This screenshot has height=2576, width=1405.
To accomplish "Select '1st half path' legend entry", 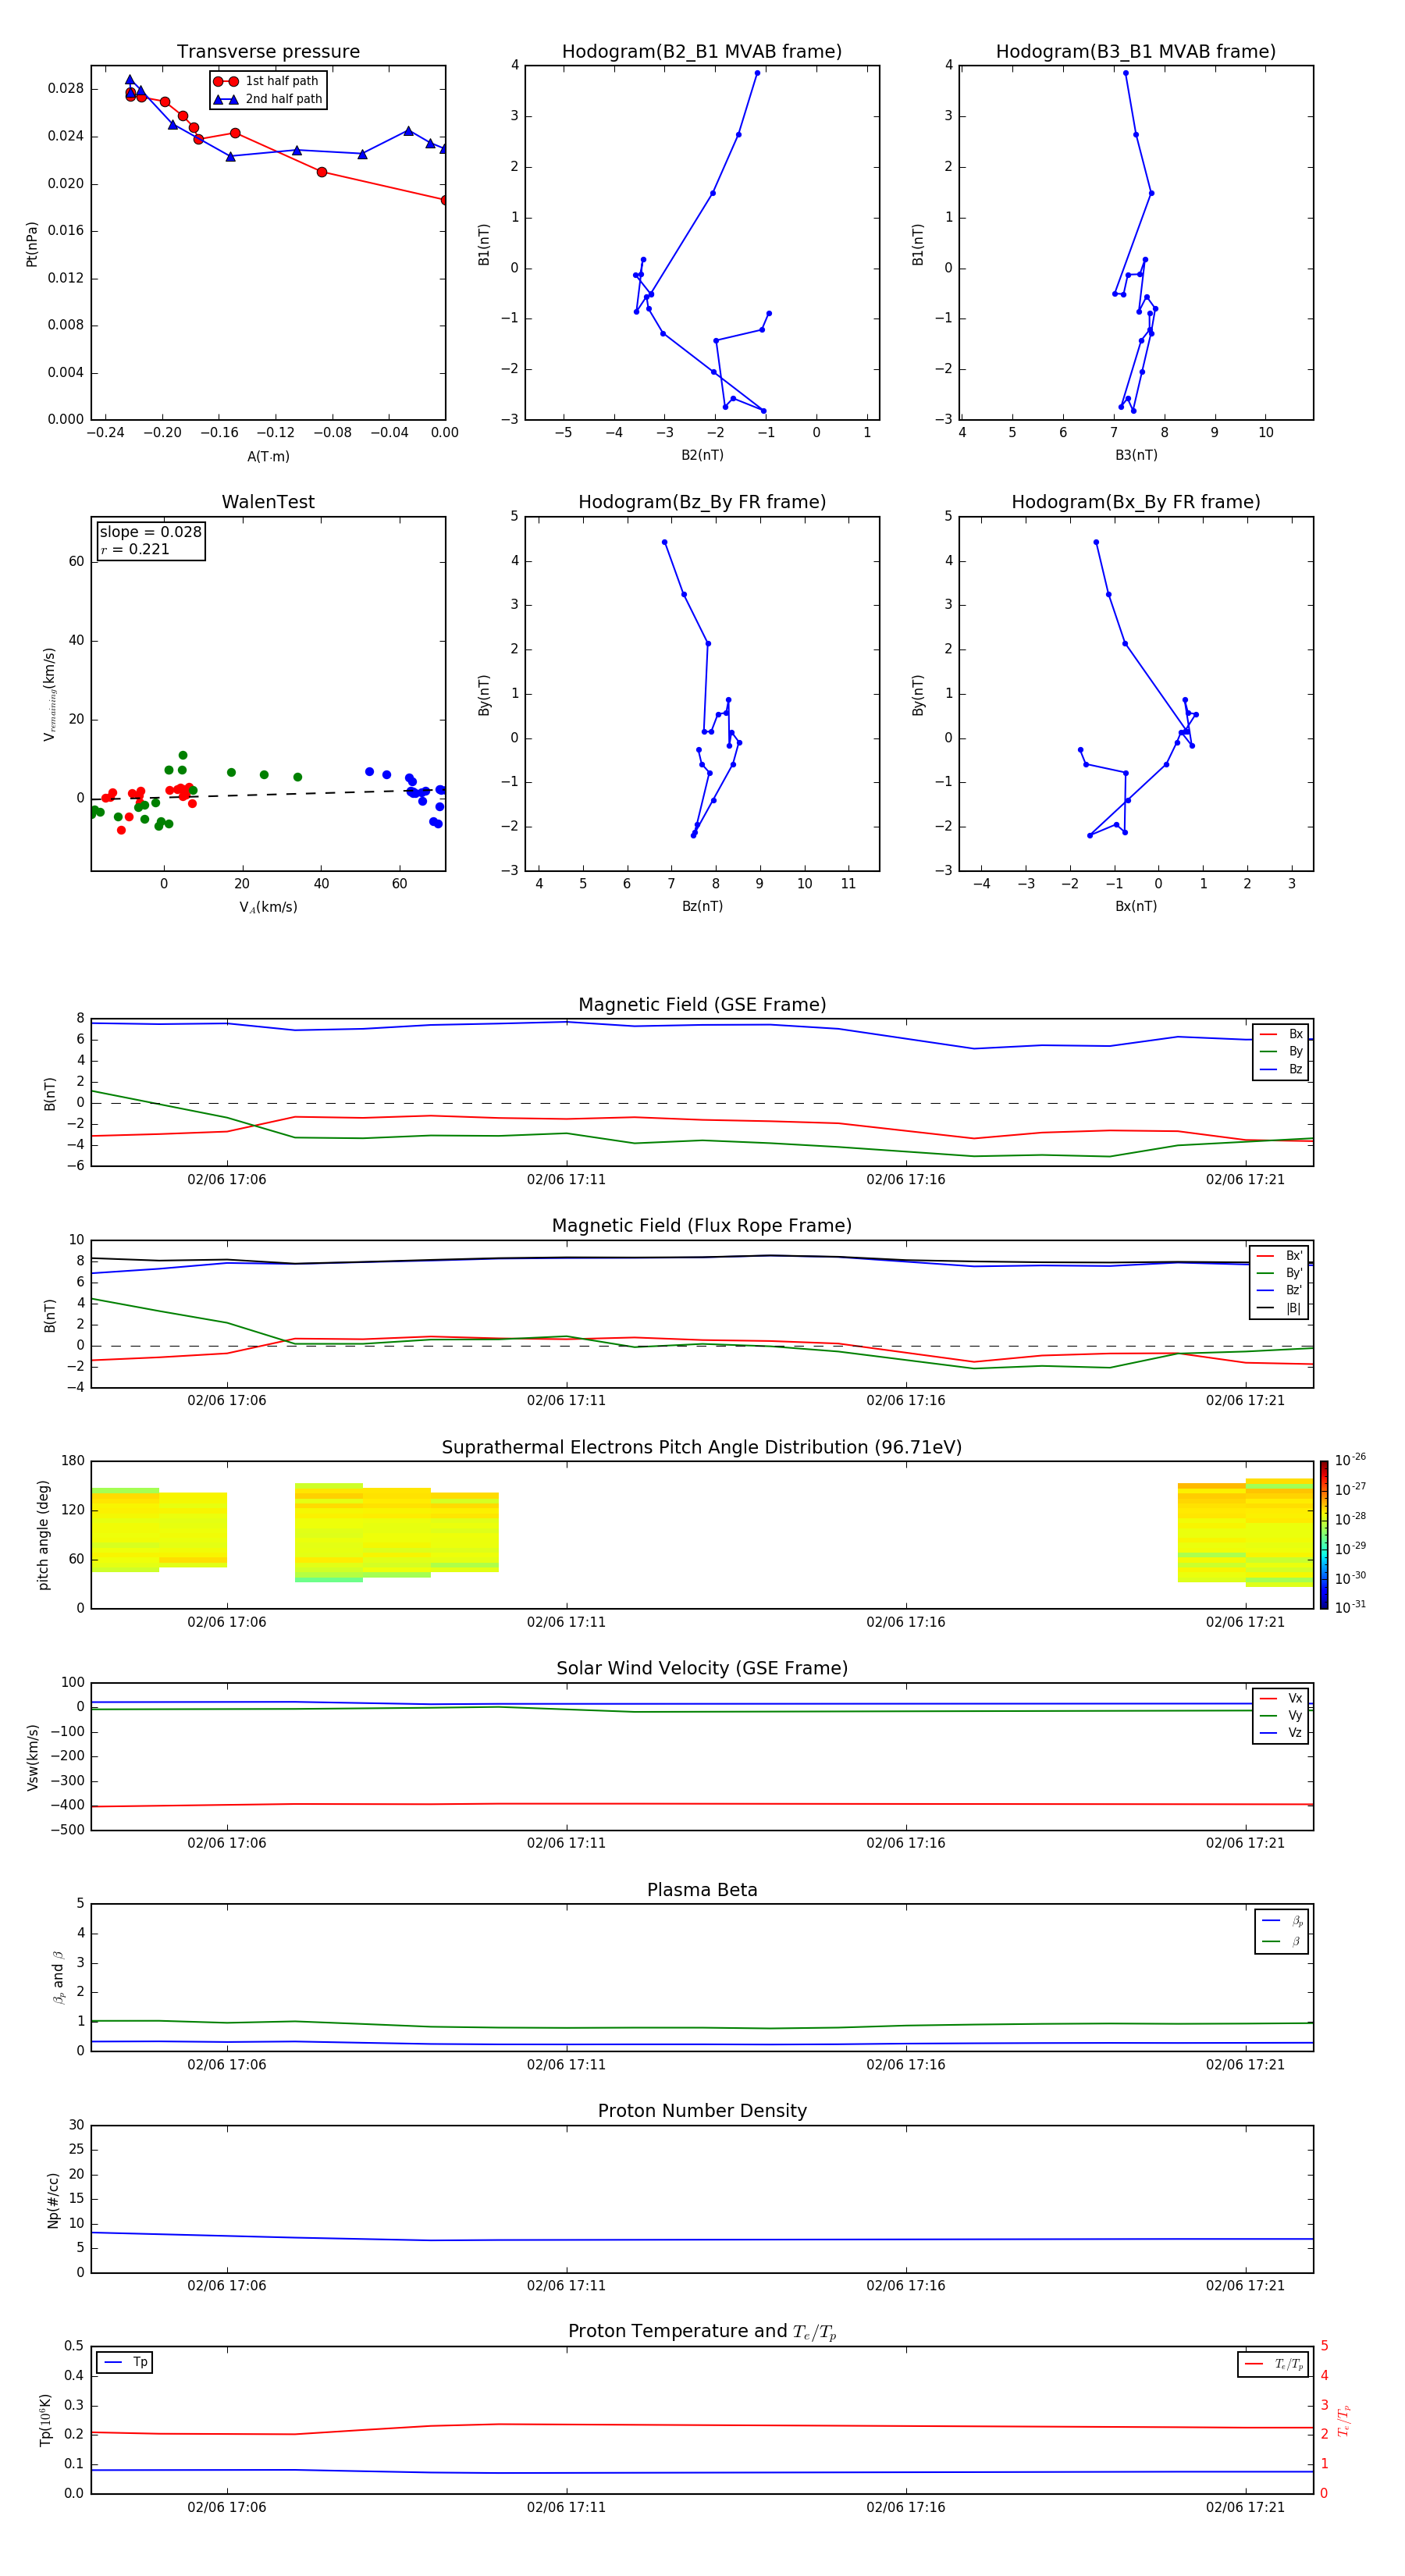I will point(267,81).
